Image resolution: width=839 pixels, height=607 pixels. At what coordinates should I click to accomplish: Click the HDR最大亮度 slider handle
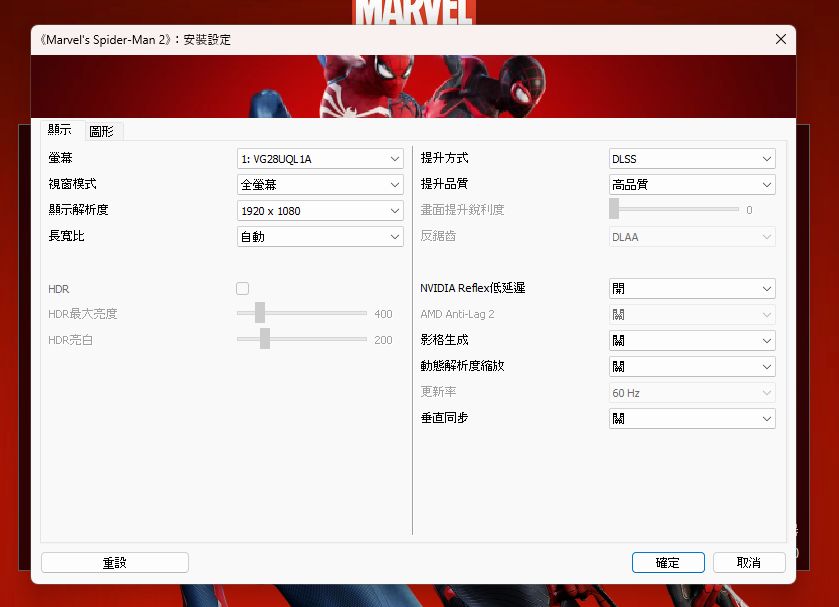[x=260, y=313]
